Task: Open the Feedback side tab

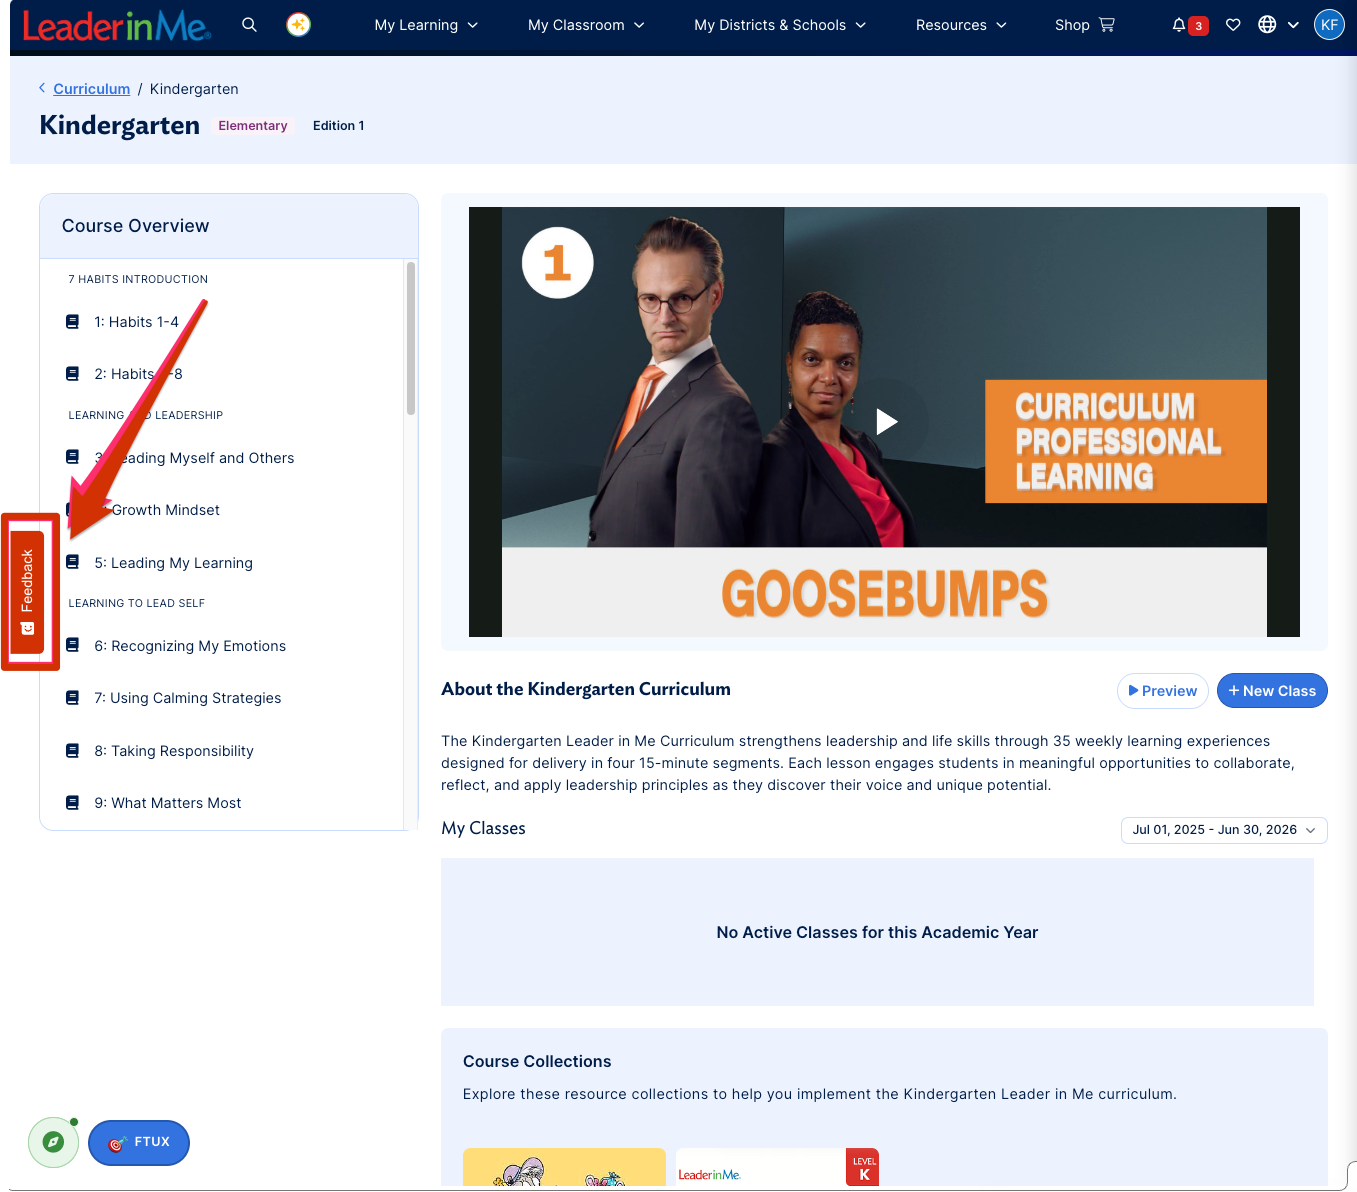Action: pyautogui.click(x=27, y=592)
